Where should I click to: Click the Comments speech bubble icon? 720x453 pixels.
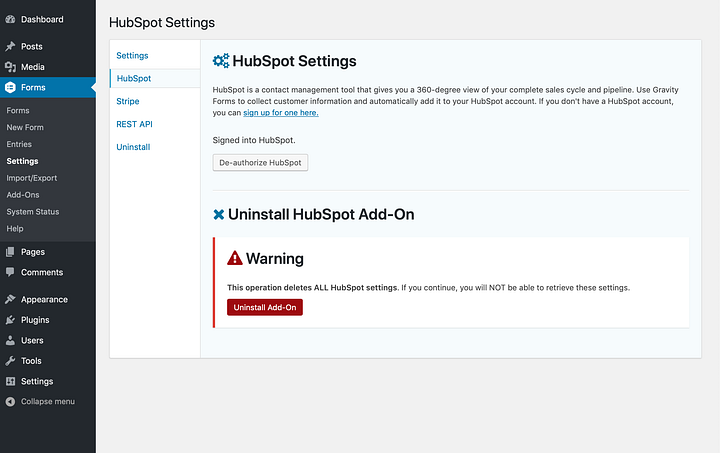click(10, 272)
